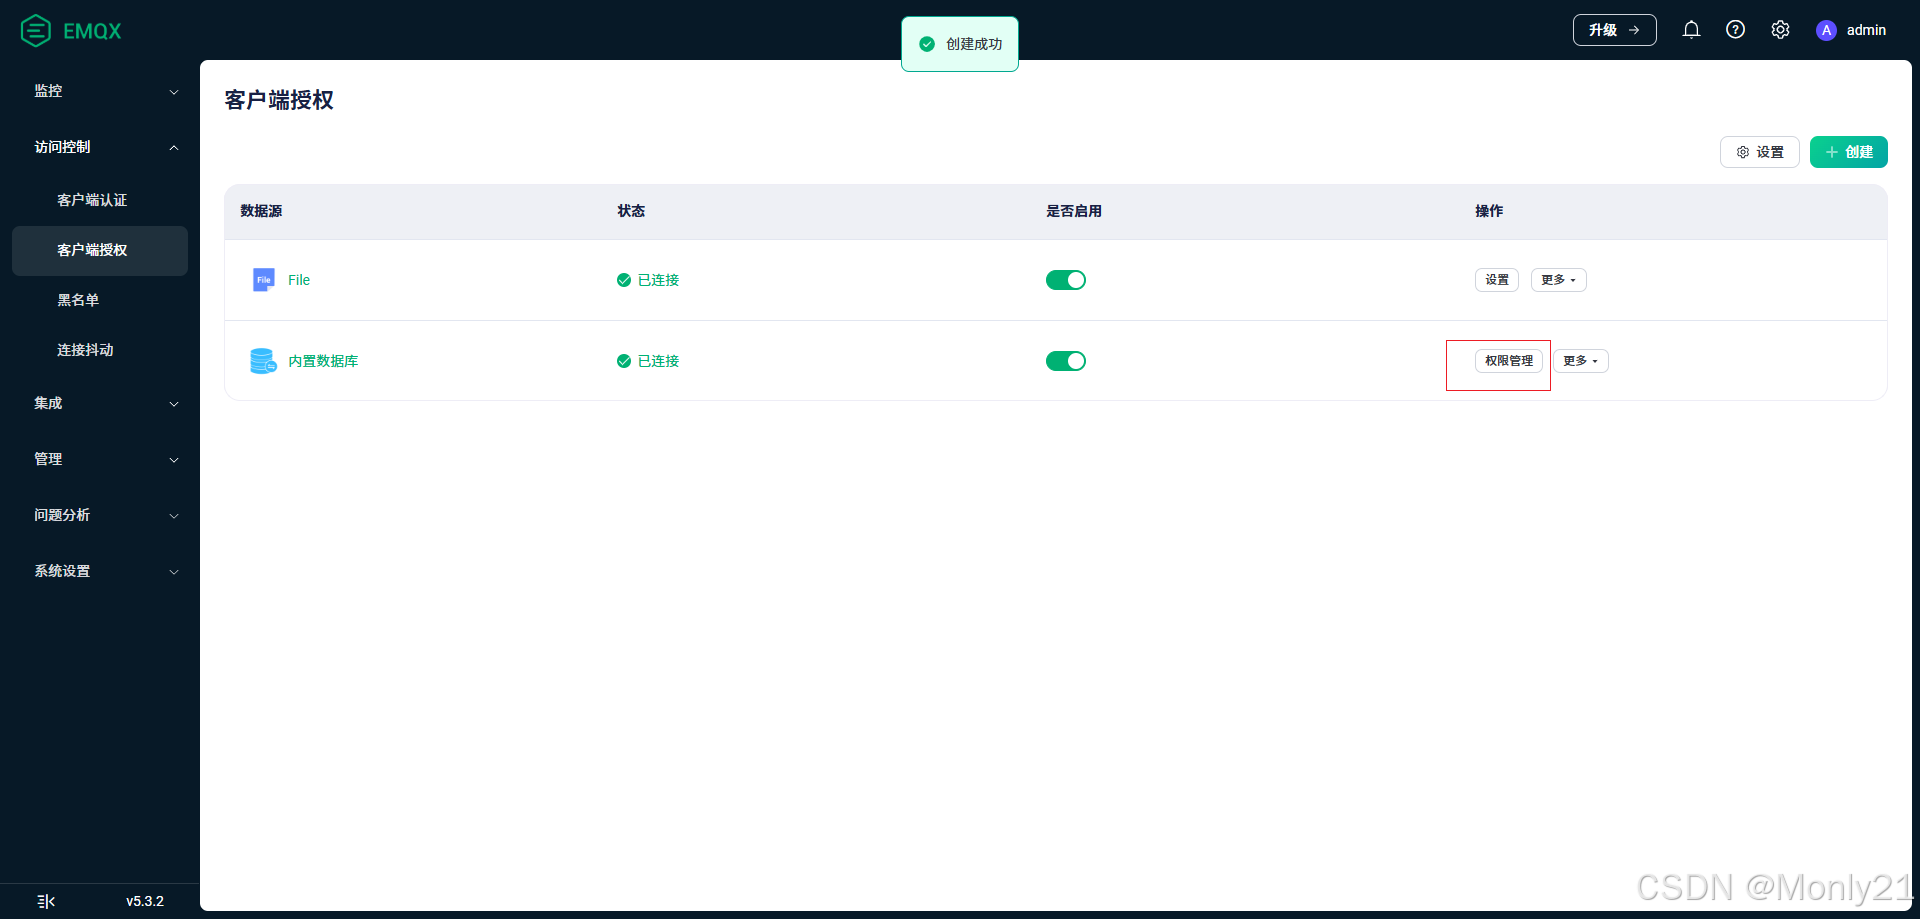Open 更多 dropdown in File row
The image size is (1920, 919).
[1558, 280]
